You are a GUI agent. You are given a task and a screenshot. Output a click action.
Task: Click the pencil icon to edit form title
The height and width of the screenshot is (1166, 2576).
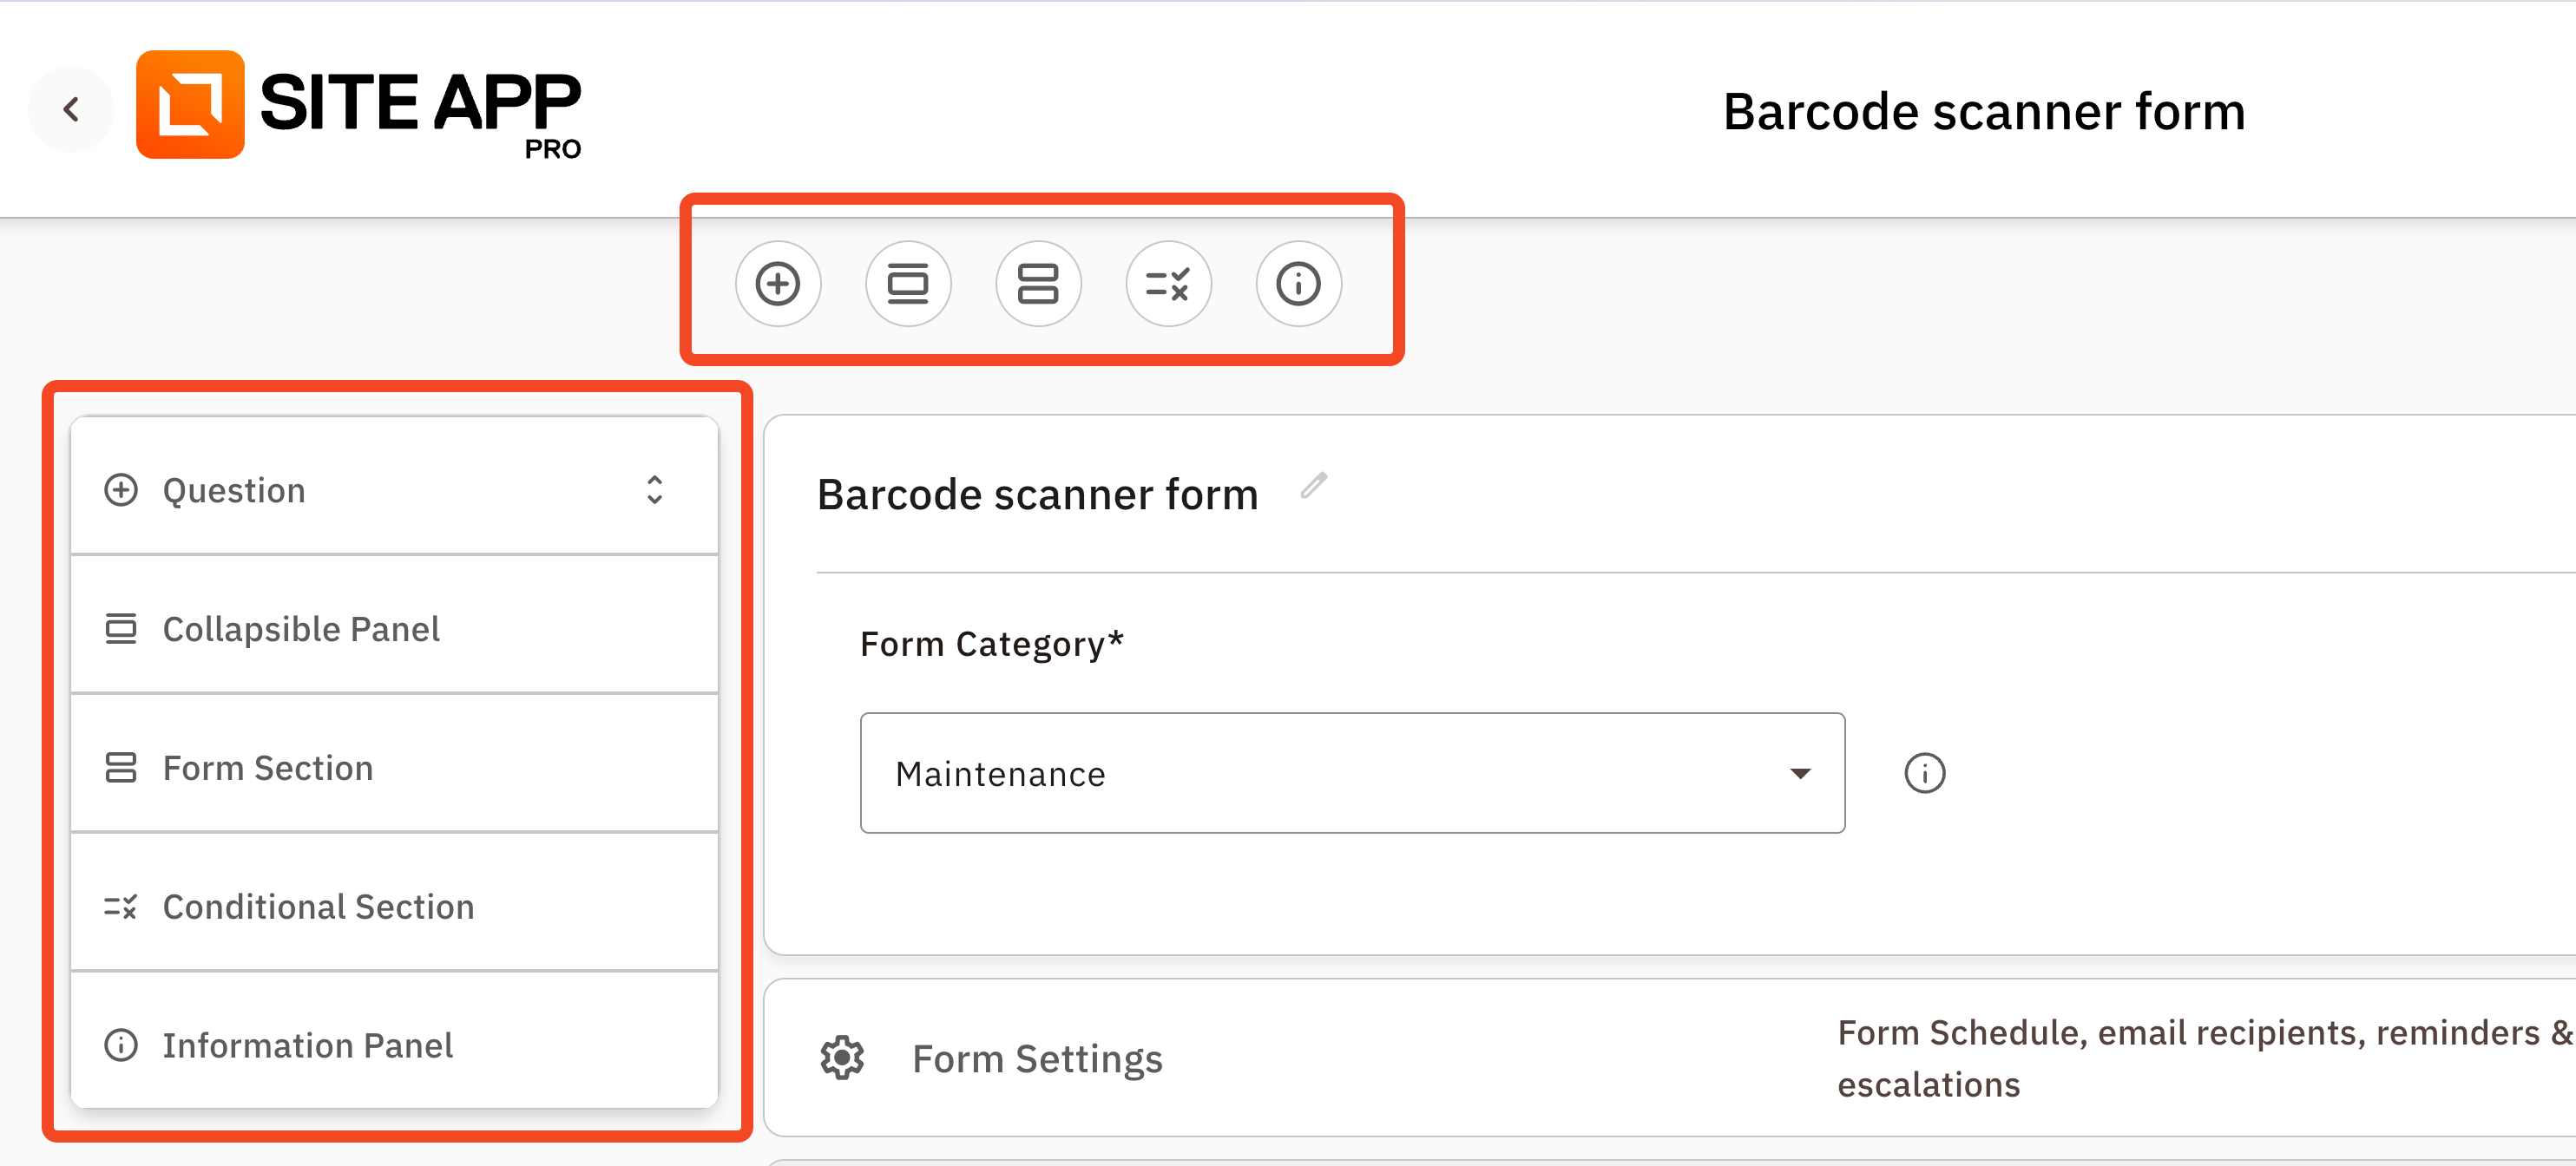1313,486
